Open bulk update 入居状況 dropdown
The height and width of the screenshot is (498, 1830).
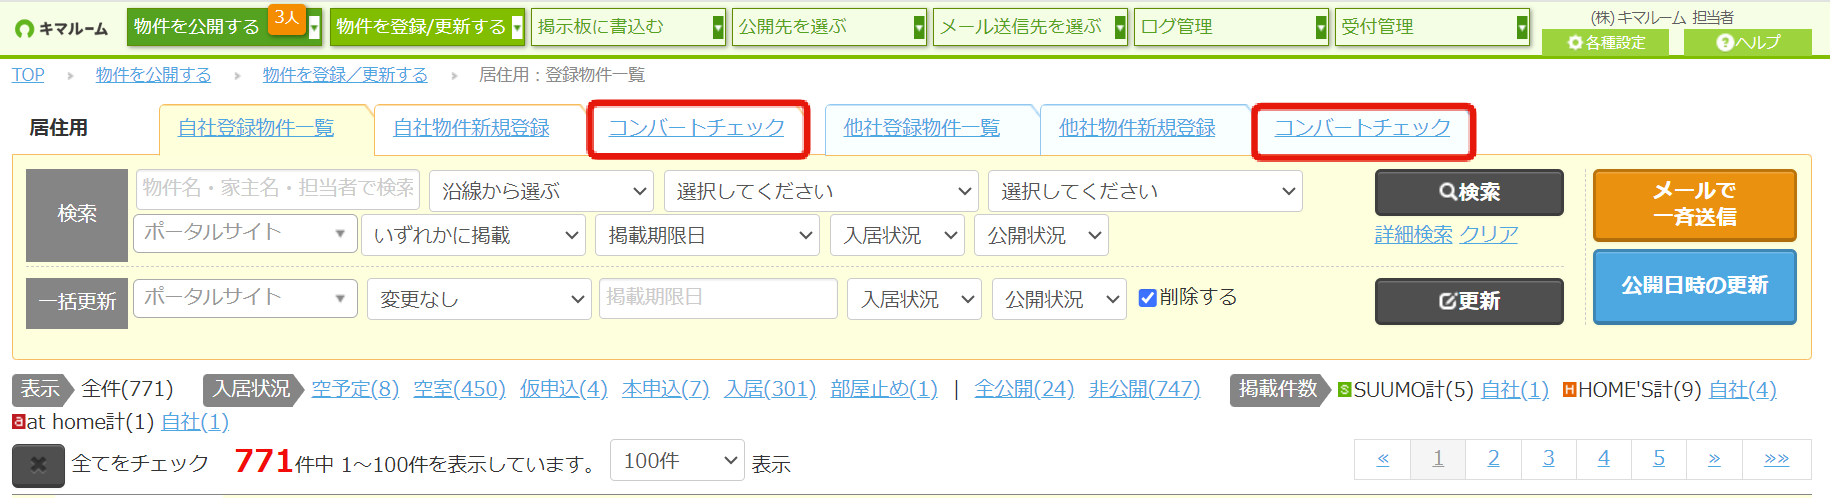pos(915,299)
